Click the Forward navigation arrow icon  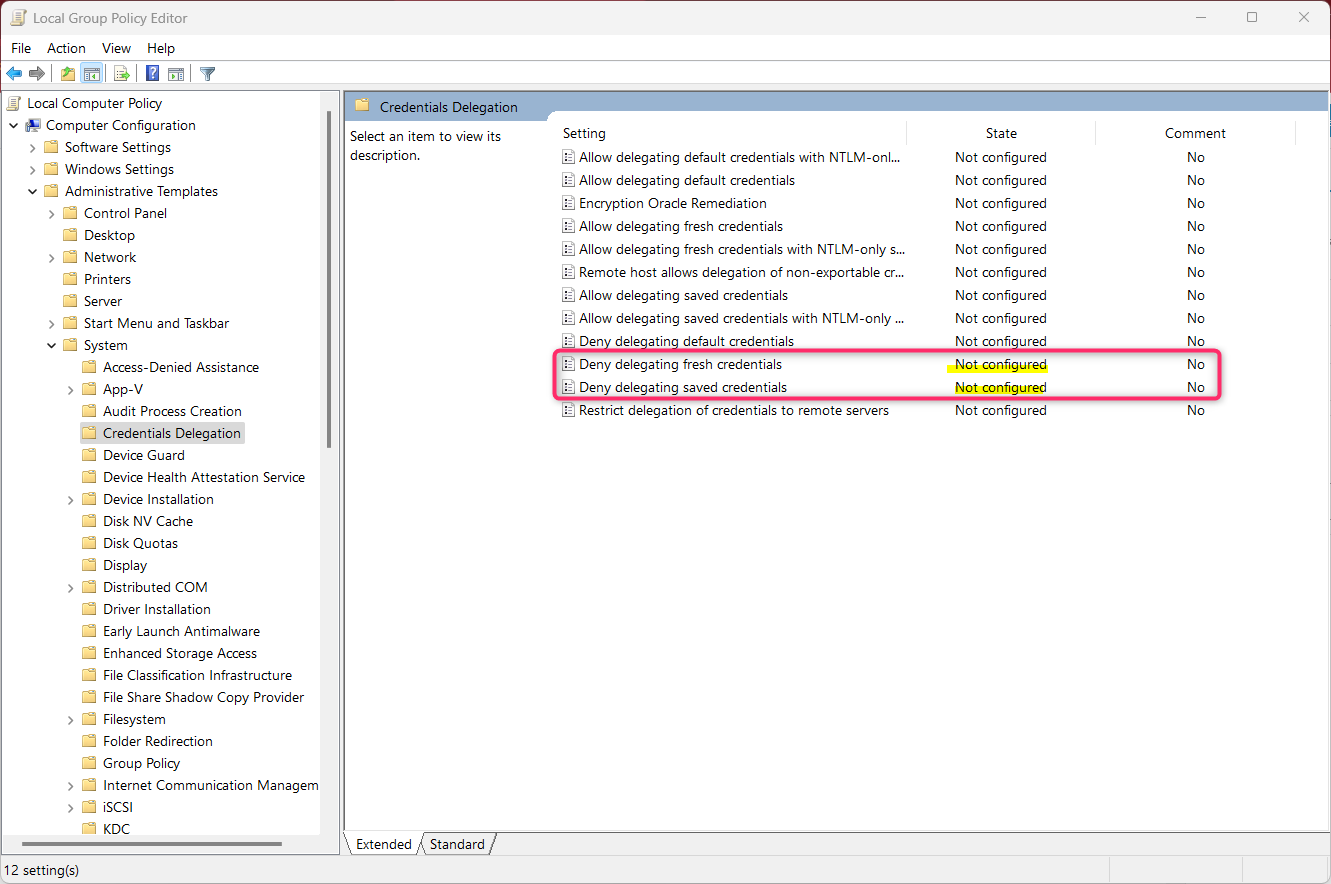pyautogui.click(x=37, y=72)
